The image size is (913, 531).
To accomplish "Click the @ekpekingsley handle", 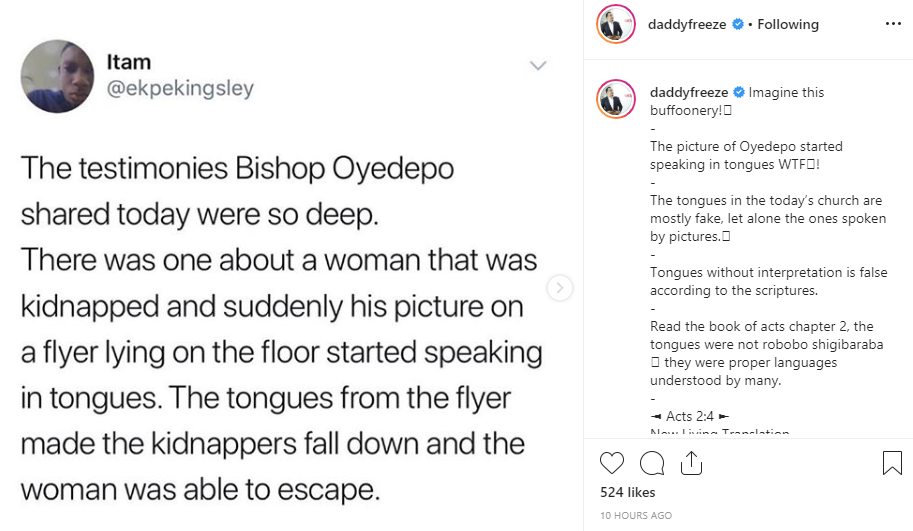I will (180, 89).
